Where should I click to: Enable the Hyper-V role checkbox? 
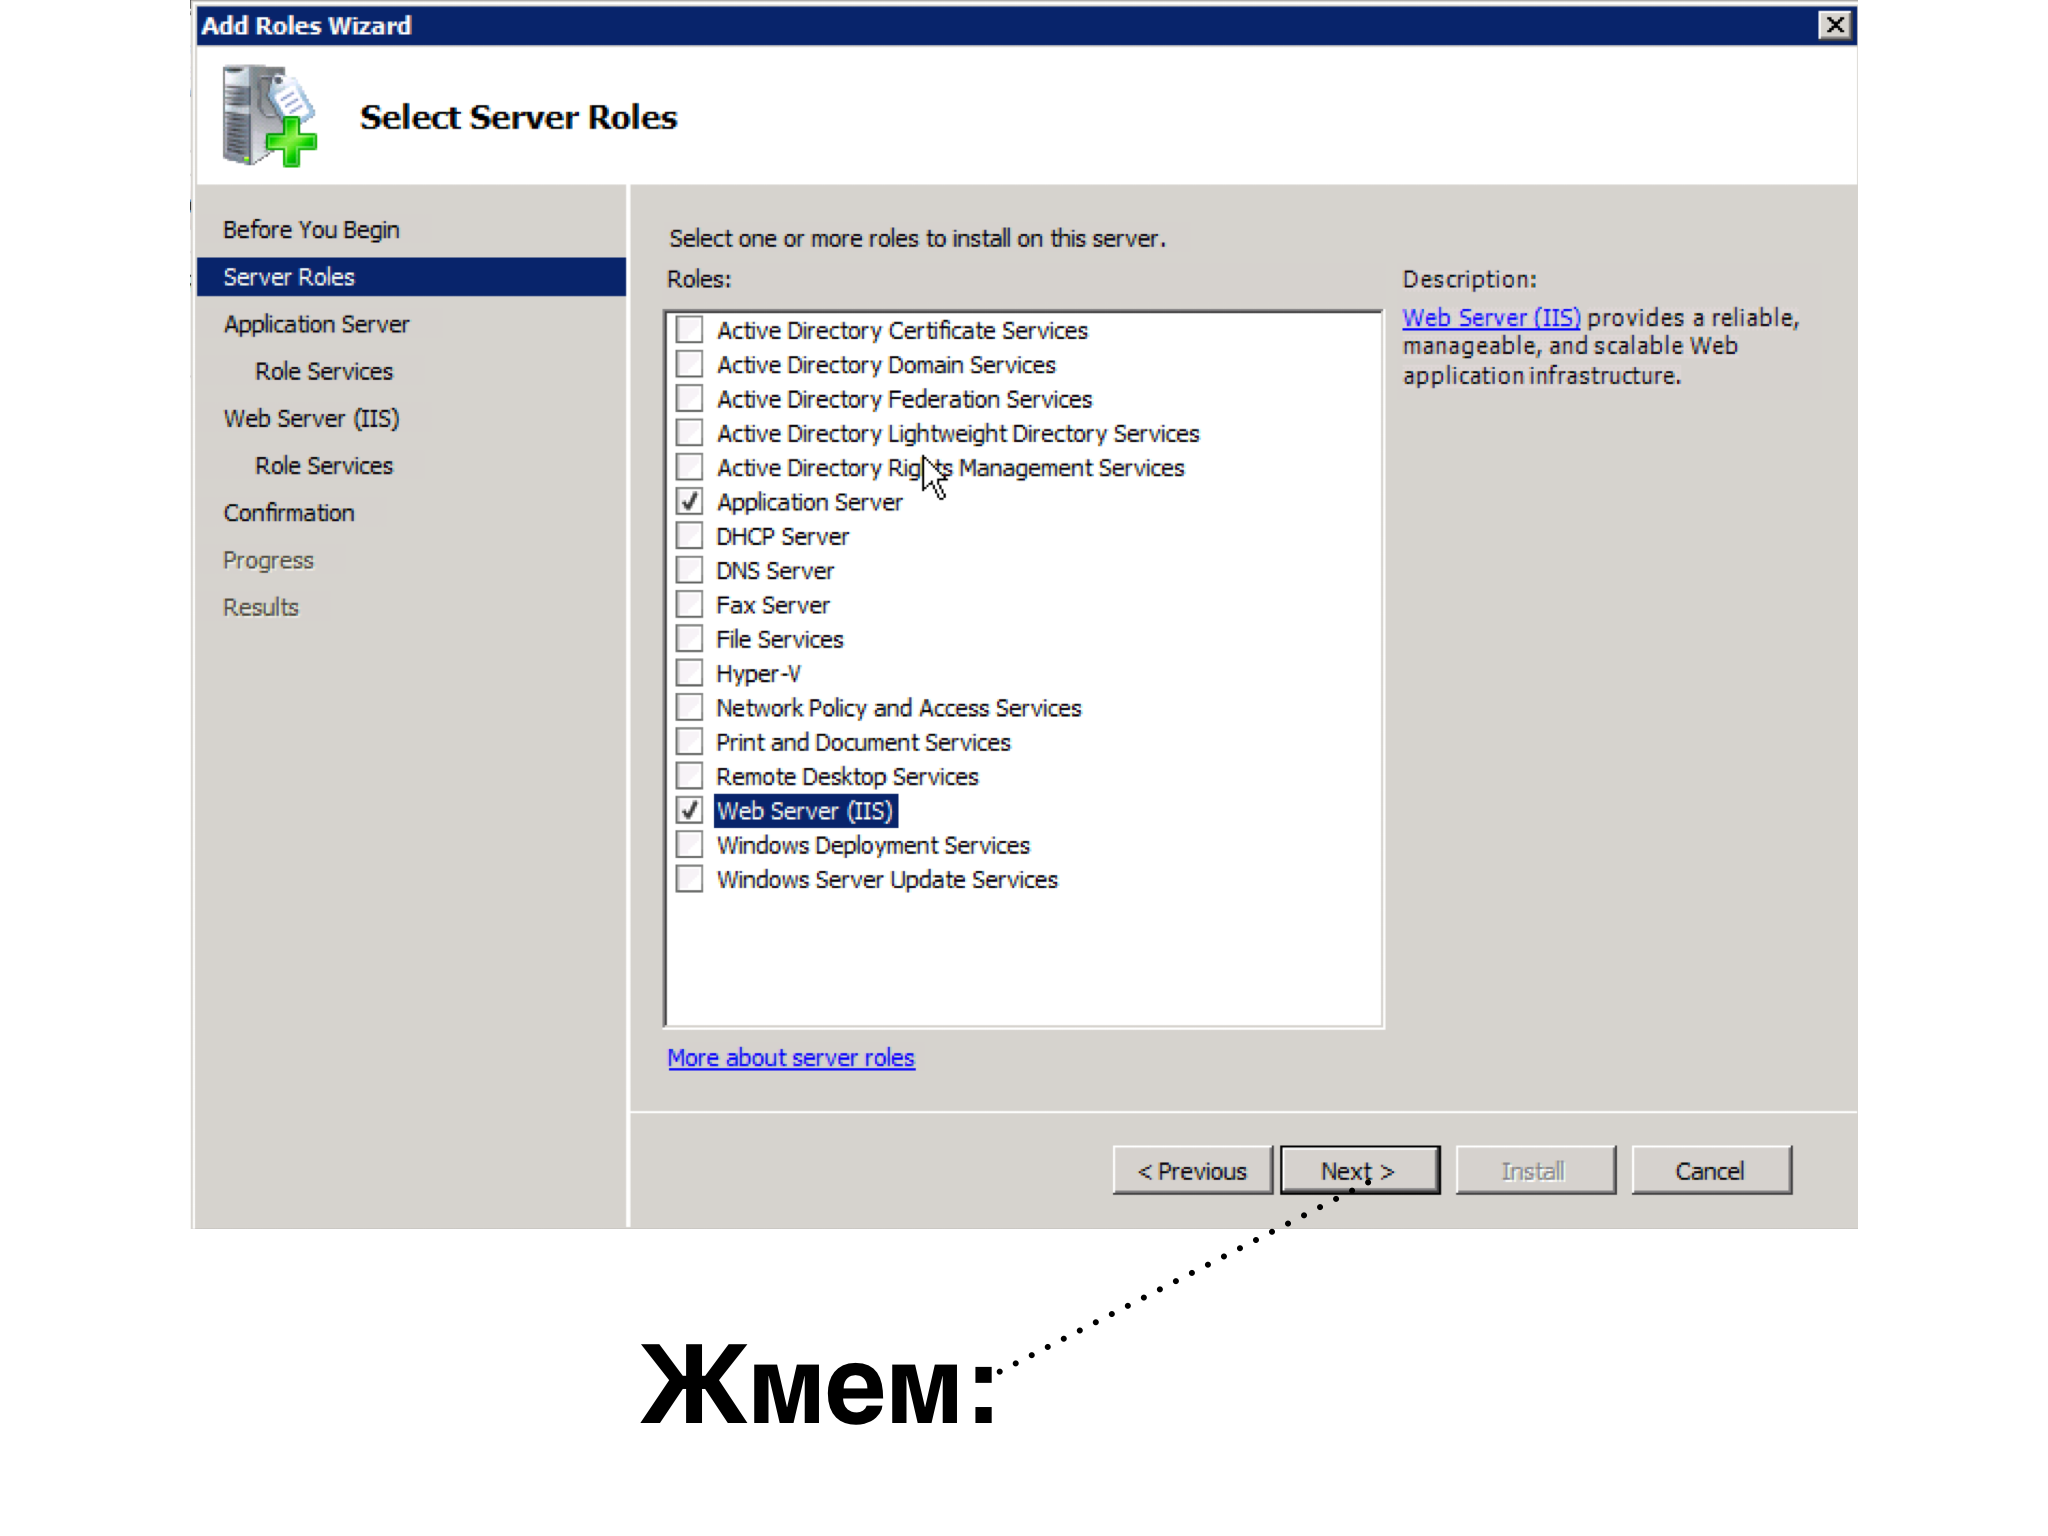(689, 673)
